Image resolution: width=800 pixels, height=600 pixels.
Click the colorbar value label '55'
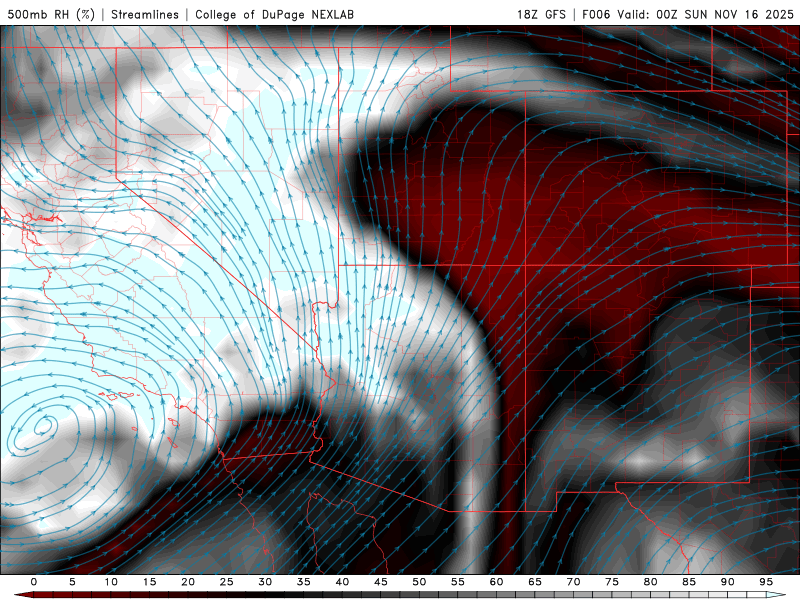pyautogui.click(x=458, y=582)
